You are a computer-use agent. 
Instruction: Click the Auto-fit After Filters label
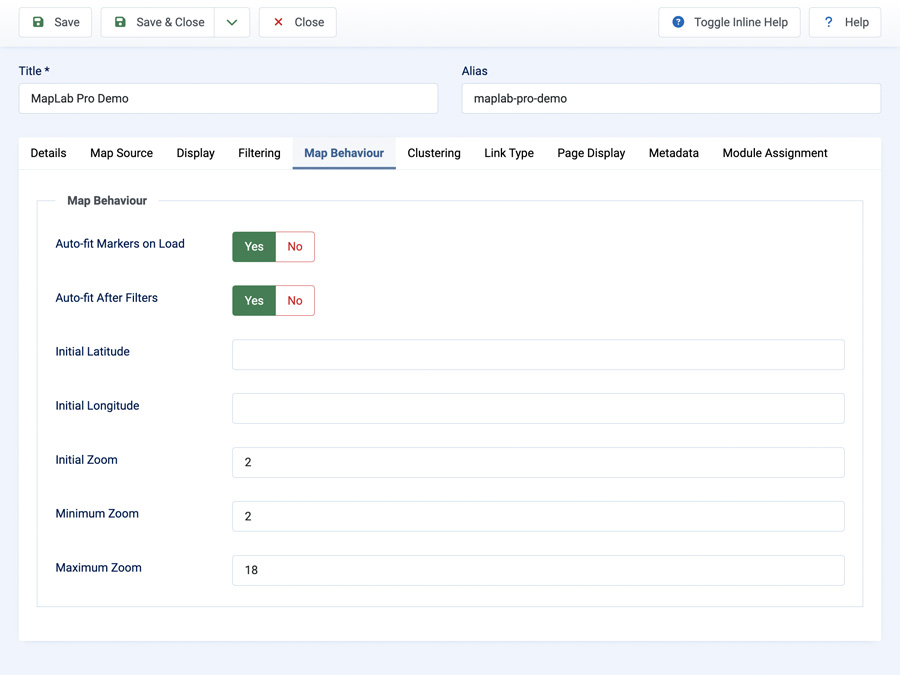(106, 298)
